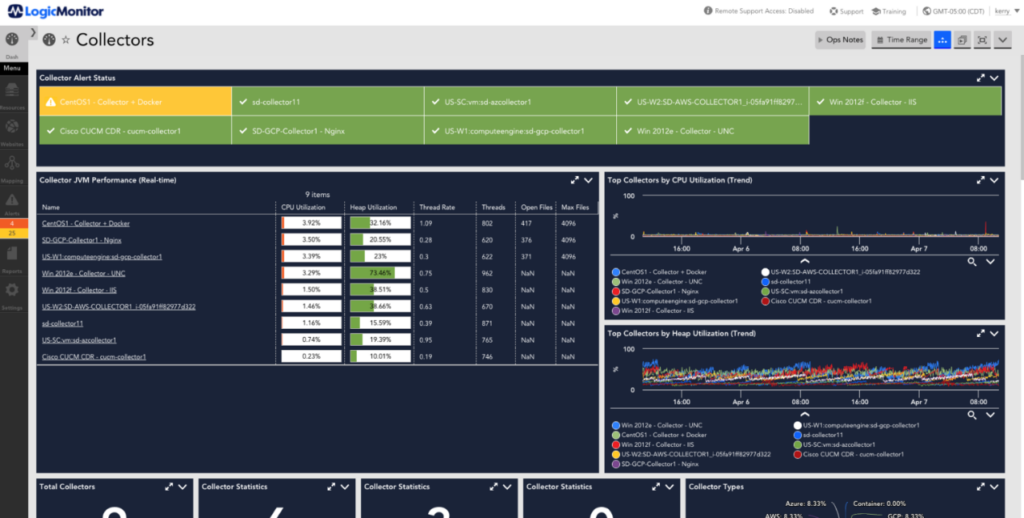This screenshot has width=1024, height=518.
Task: Sort by Name column header
Action: coord(50,207)
